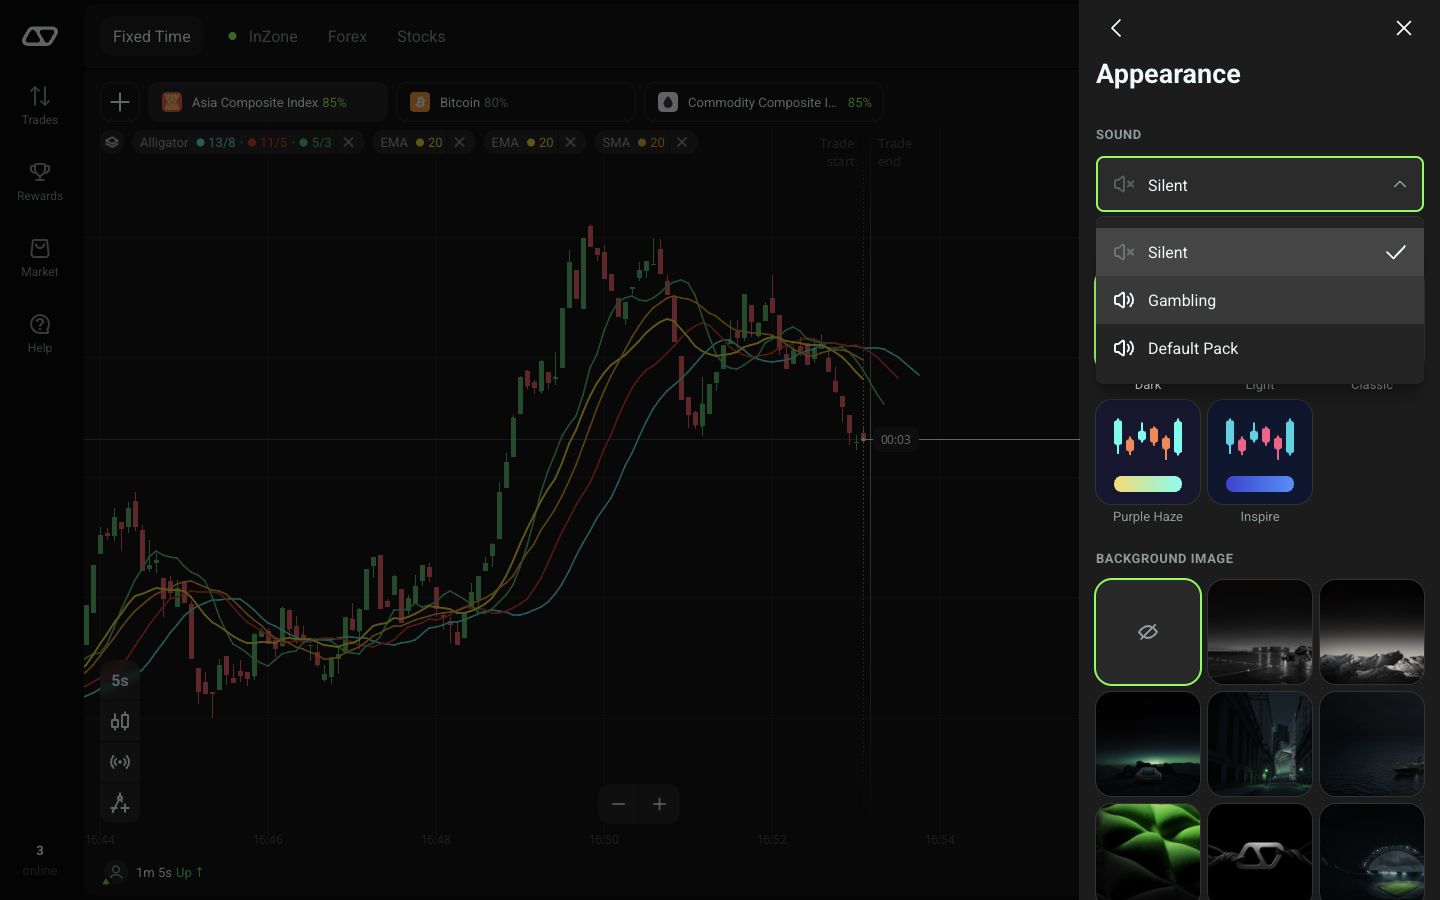This screenshot has height=900, width=1440.
Task: Zoom in the chart with plus button
Action: click(x=660, y=804)
